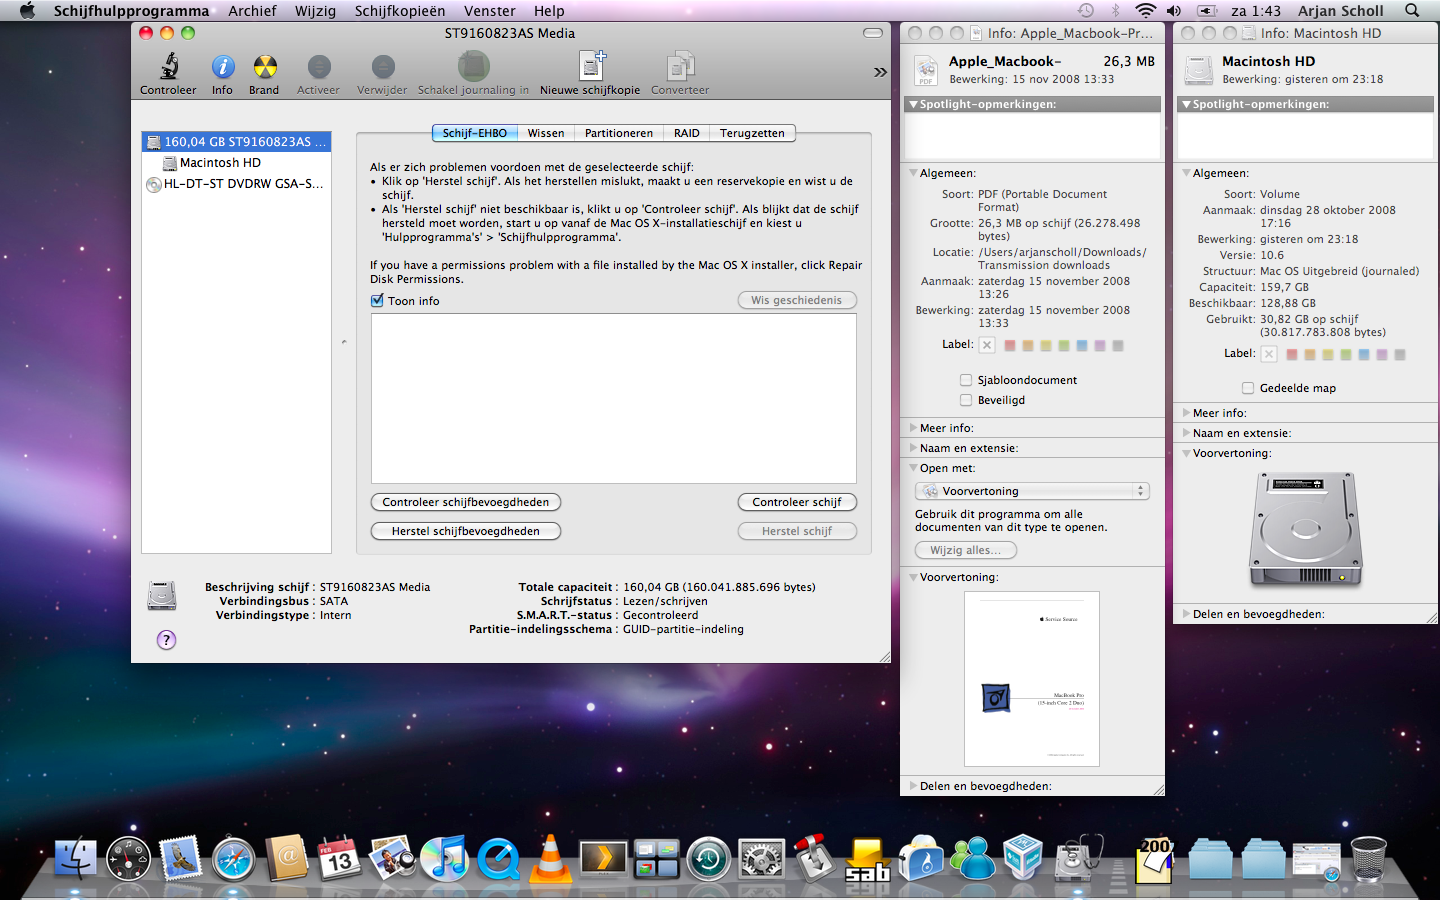The image size is (1440, 900).
Task: Click the hard disk preview image in Macintosh HD window
Action: pos(1305,530)
